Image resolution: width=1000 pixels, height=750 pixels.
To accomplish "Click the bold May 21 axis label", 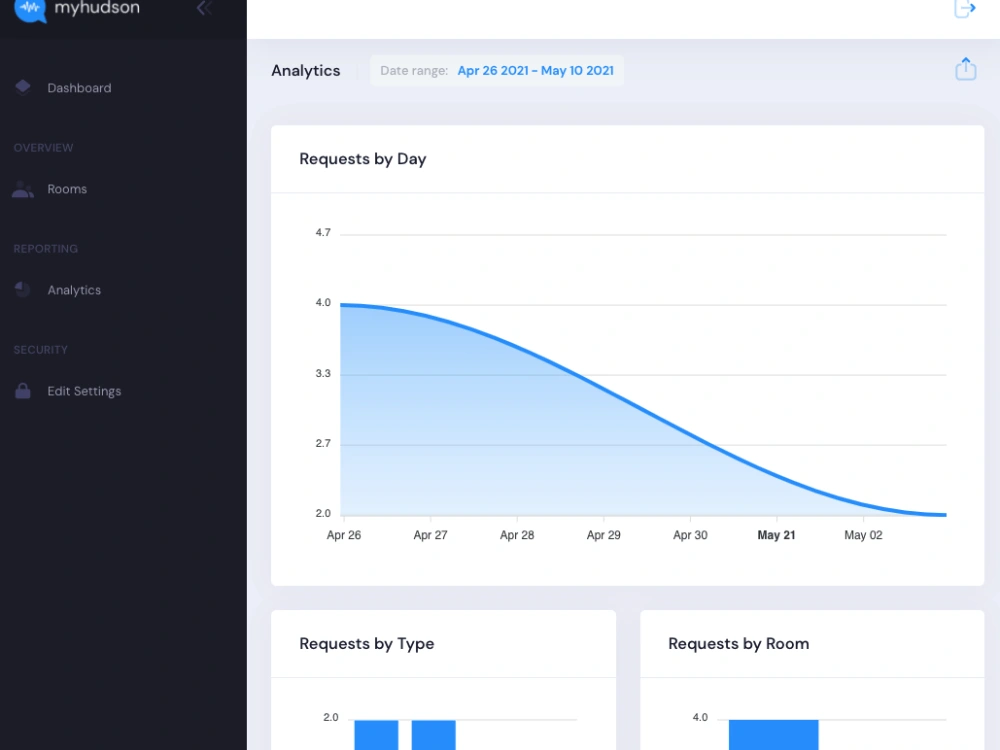I will pos(776,535).
